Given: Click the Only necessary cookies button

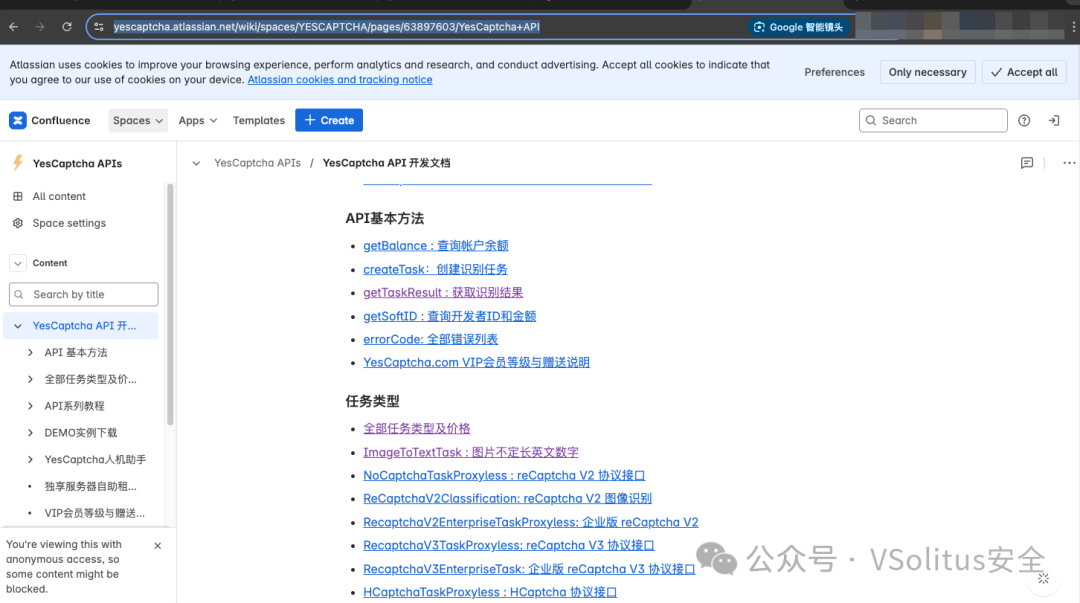Looking at the screenshot, I should coord(927,72).
